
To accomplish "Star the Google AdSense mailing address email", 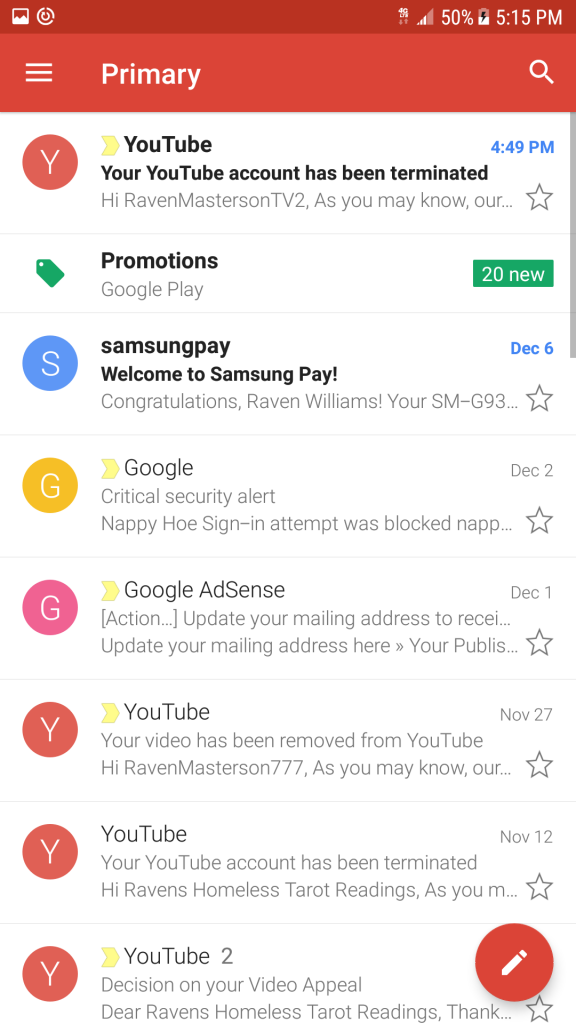I will [x=539, y=643].
